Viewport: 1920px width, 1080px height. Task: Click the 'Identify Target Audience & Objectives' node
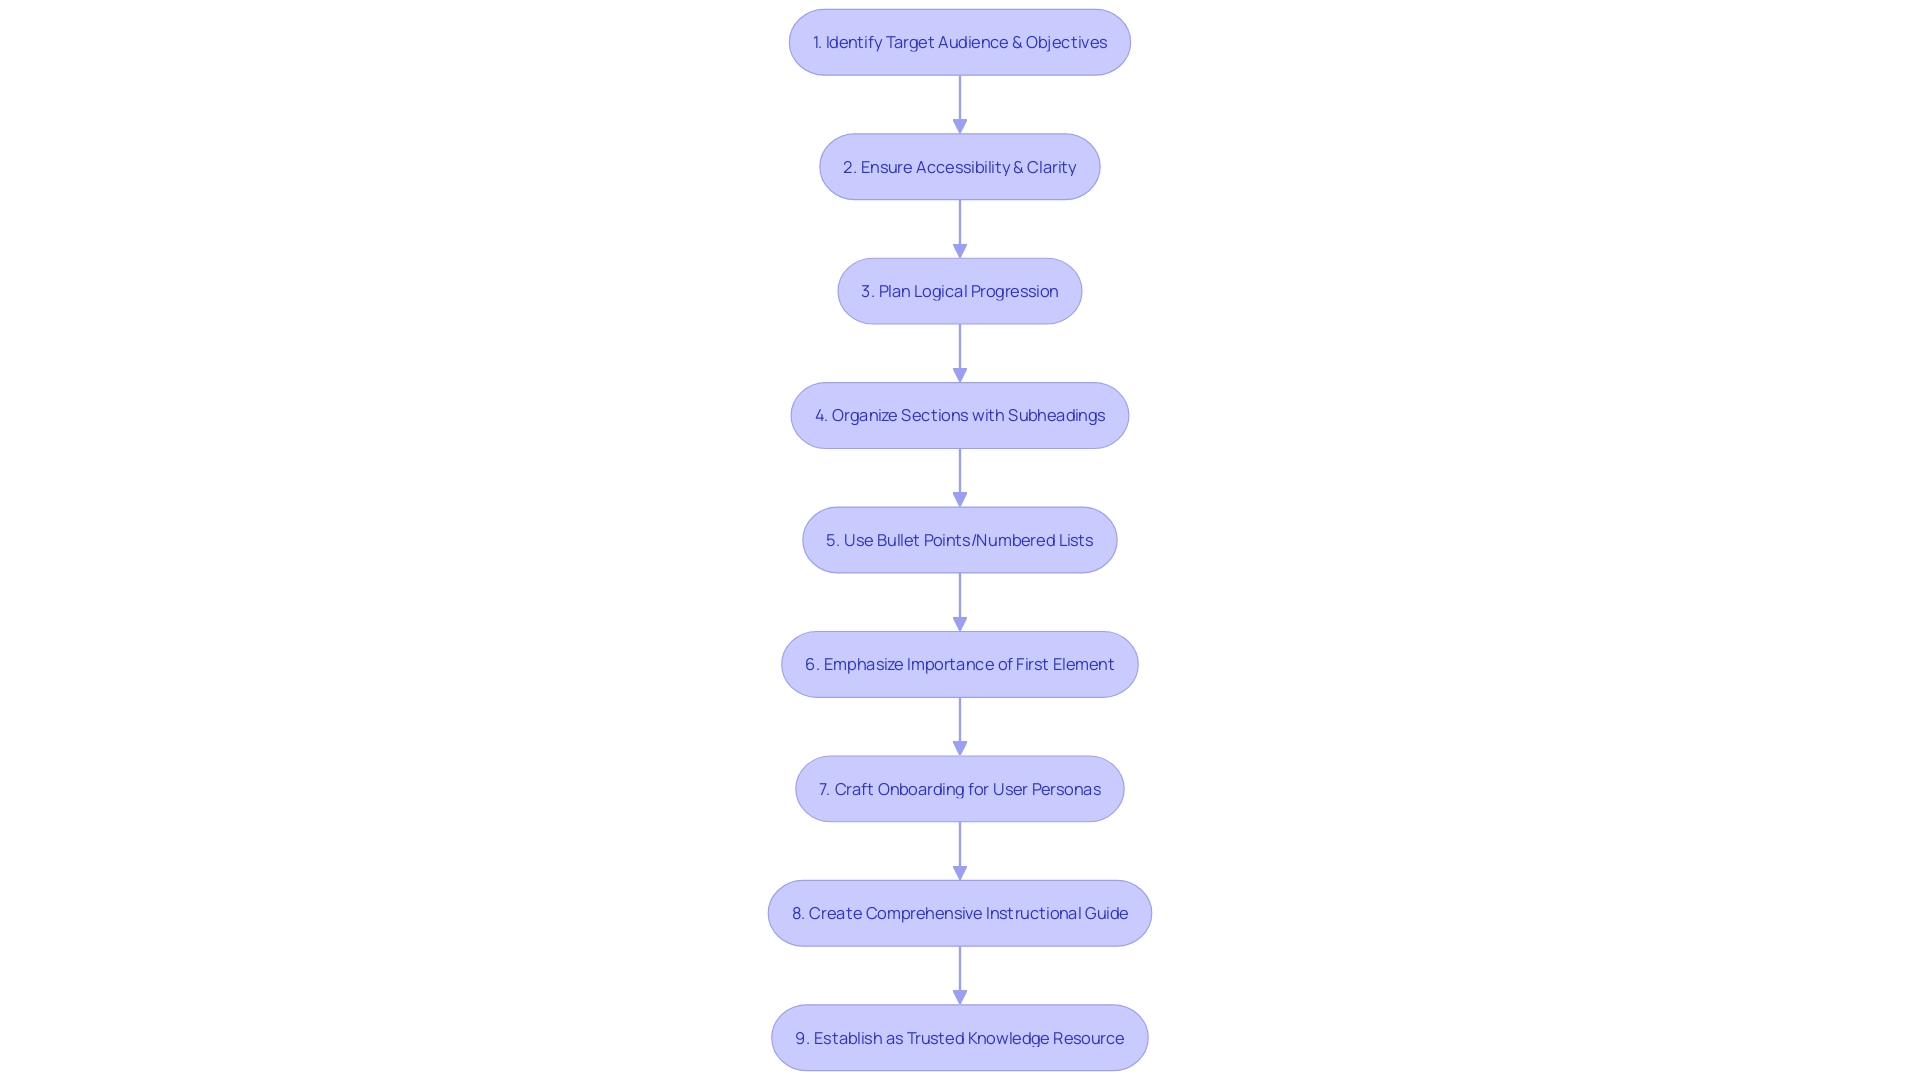959,42
